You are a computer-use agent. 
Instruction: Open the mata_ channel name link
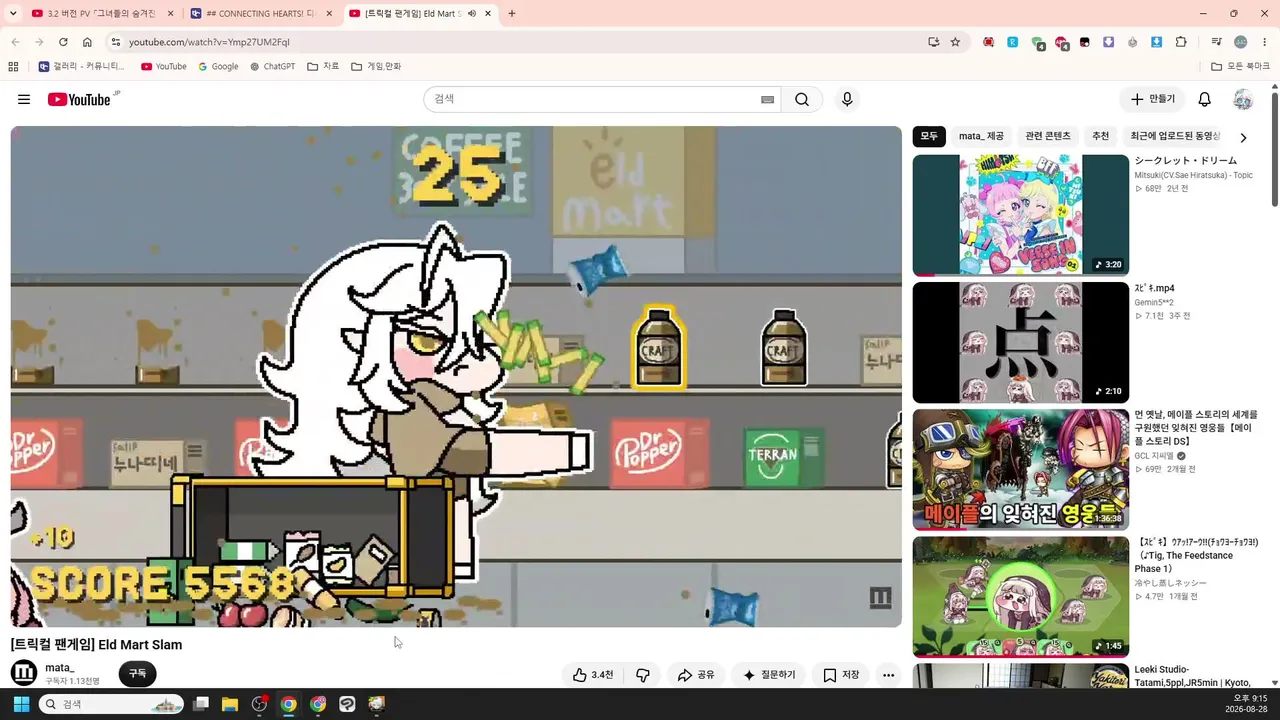(x=60, y=667)
